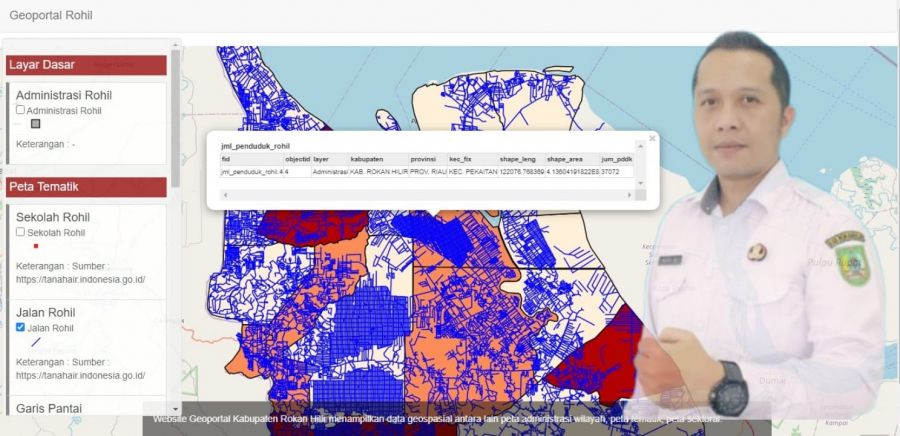Image resolution: width=900 pixels, height=436 pixels.
Task: Click the Peta Tematik section header
Action: pos(86,187)
